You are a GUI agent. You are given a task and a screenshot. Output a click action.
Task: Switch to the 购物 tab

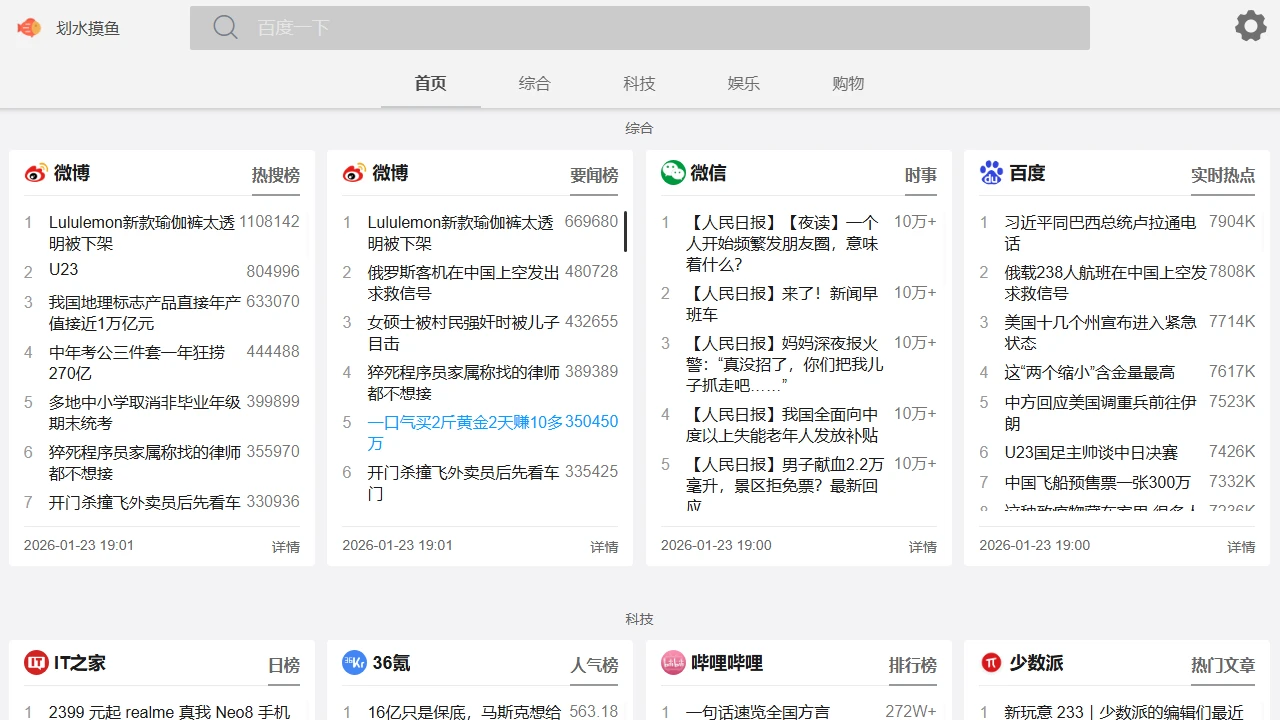[x=848, y=83]
